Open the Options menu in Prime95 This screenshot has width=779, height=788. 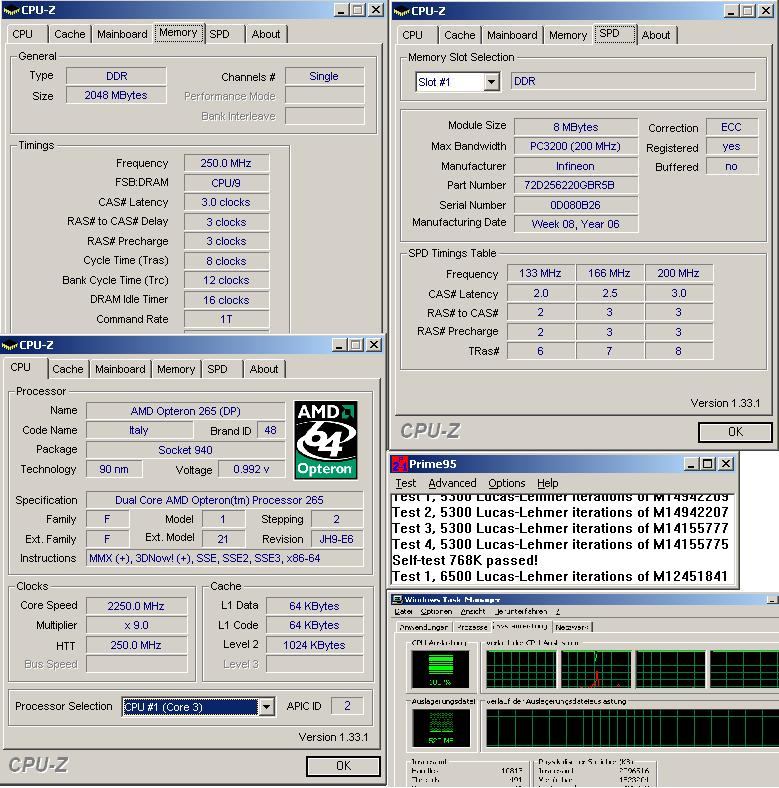tap(507, 483)
